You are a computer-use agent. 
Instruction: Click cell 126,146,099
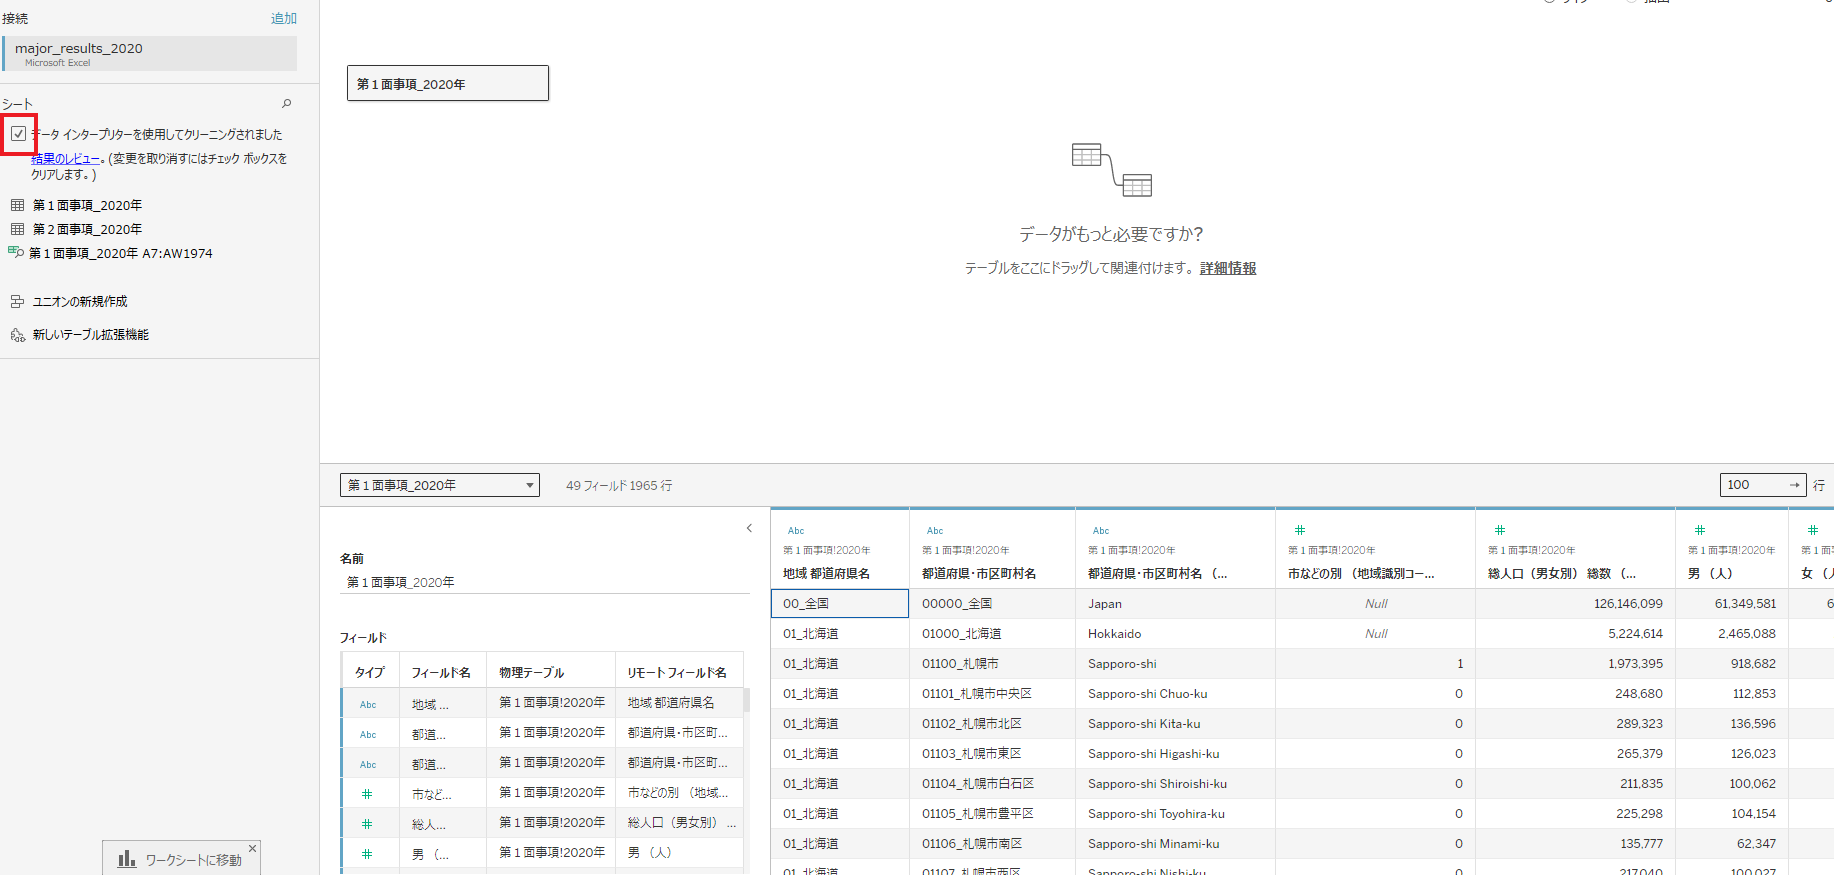pos(1575,603)
